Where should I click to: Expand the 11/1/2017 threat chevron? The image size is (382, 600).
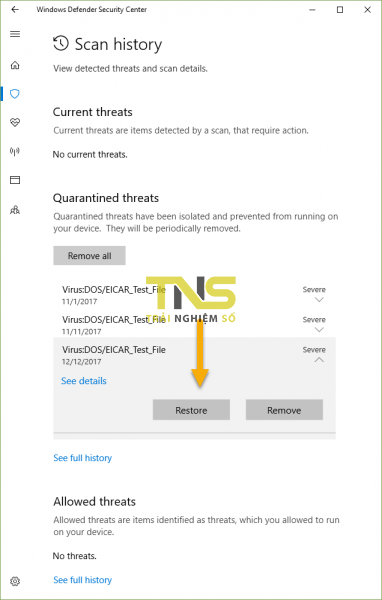click(x=319, y=300)
